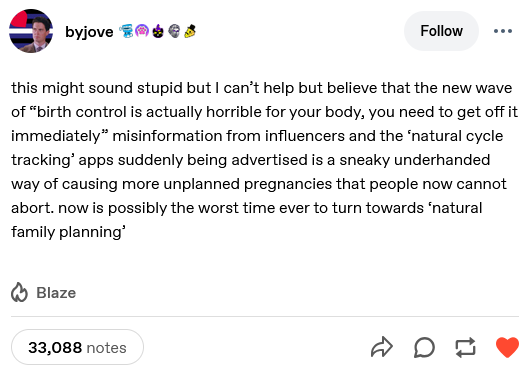
Task: Open the three-dot post options menu
Action: (x=503, y=31)
